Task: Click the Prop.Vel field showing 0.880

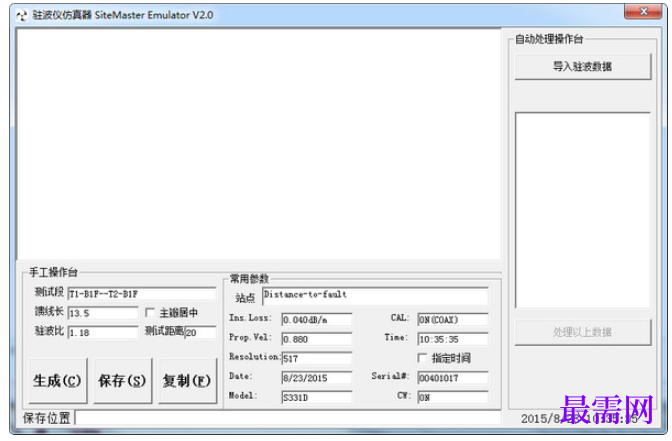Action: pos(317,339)
